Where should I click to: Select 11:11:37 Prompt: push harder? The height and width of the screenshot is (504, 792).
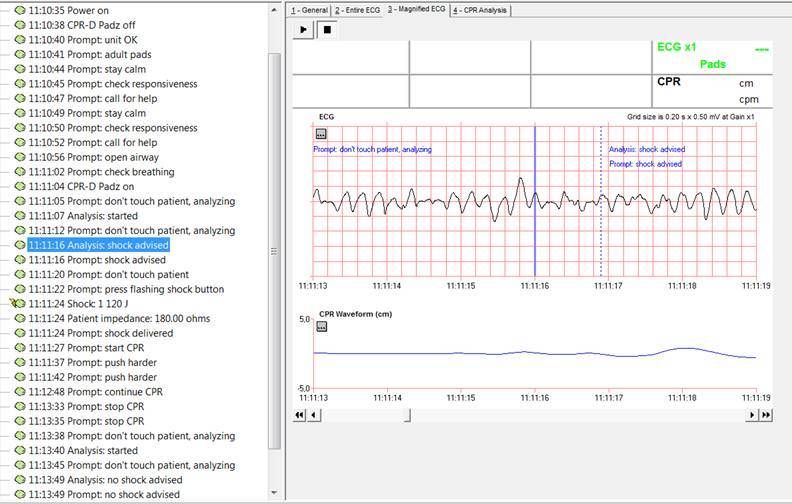click(x=92, y=362)
